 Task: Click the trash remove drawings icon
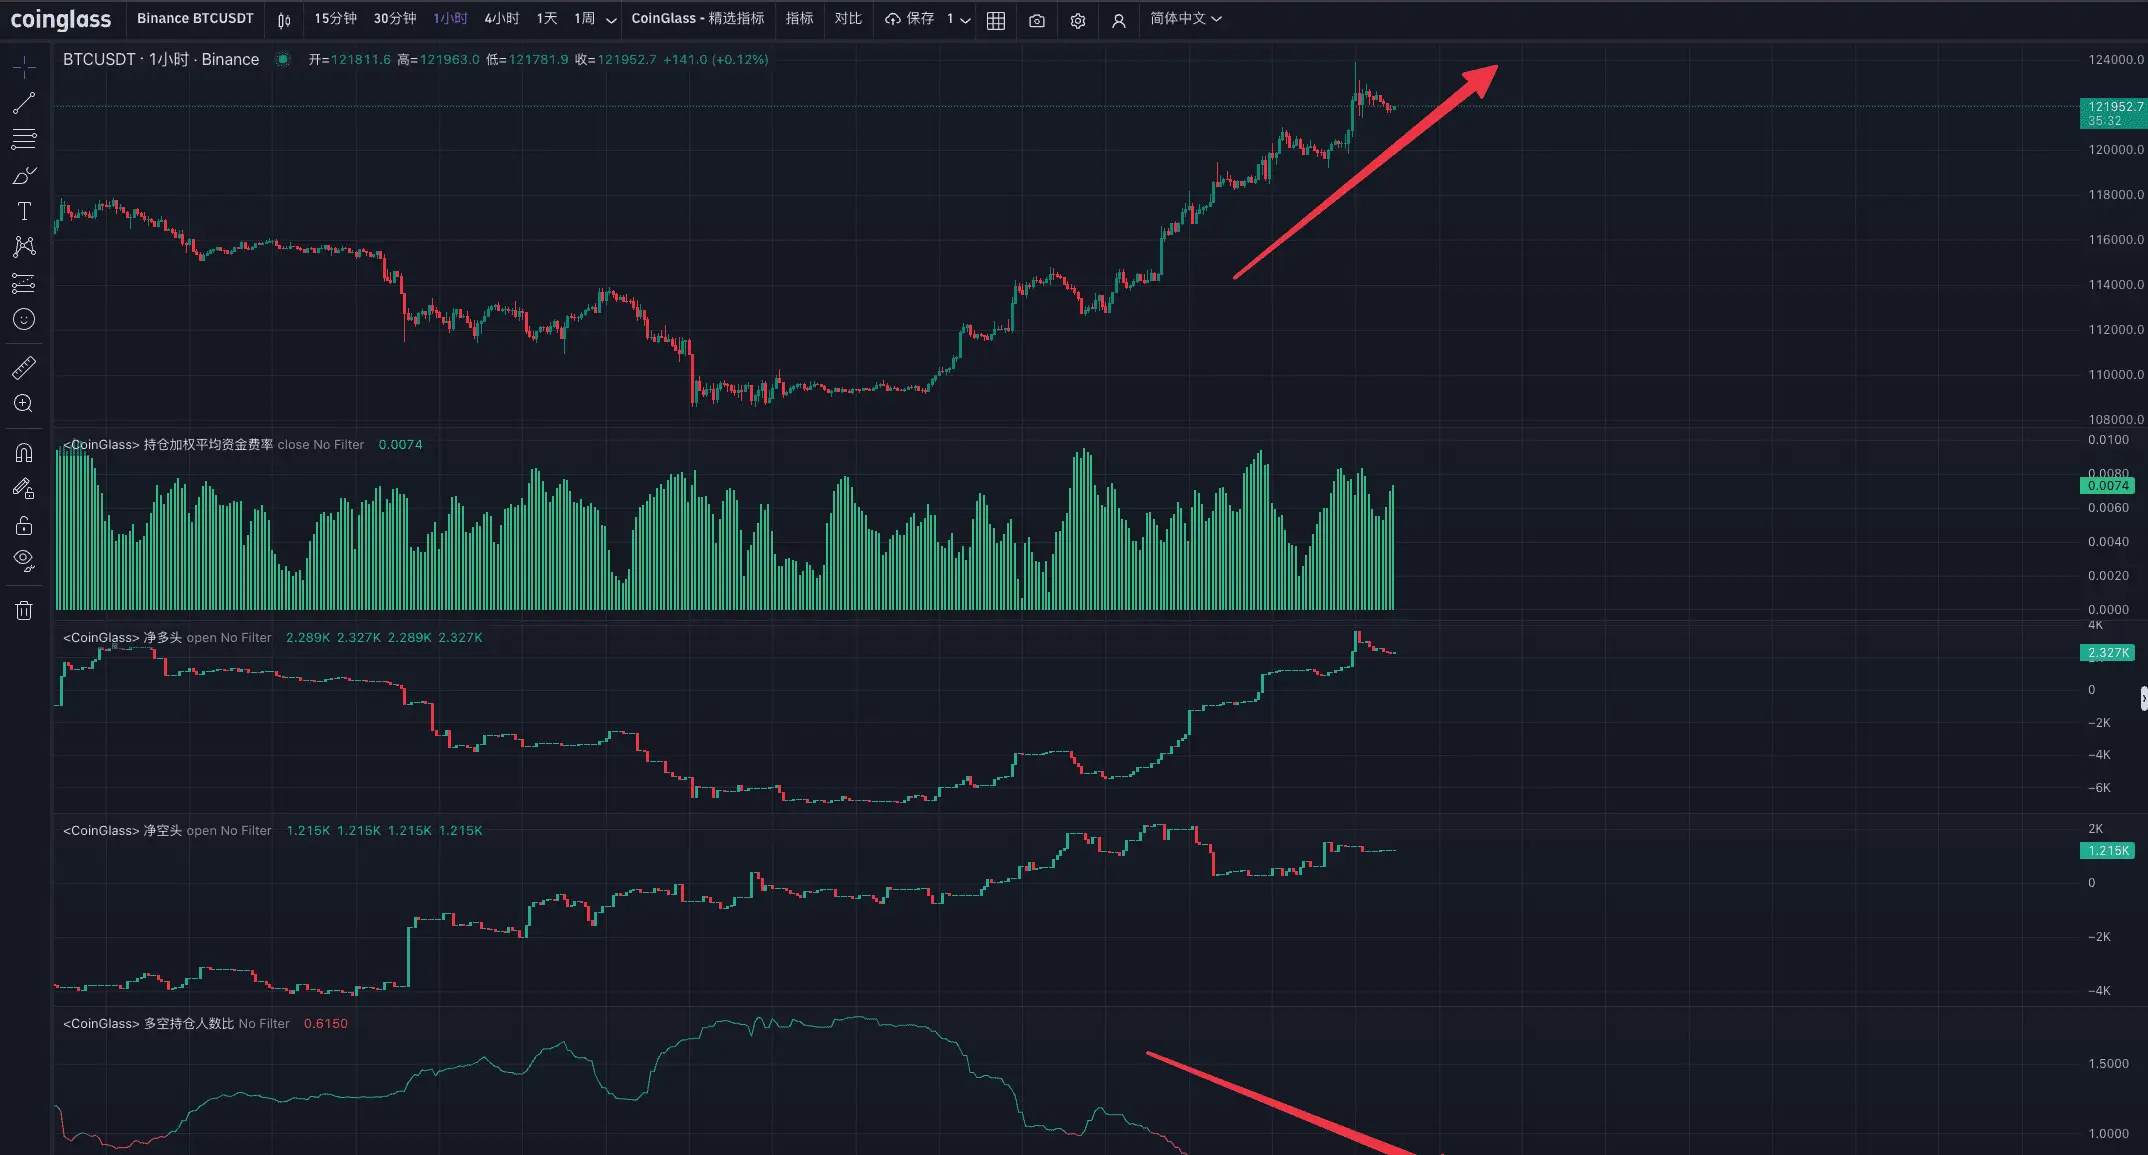(24, 610)
